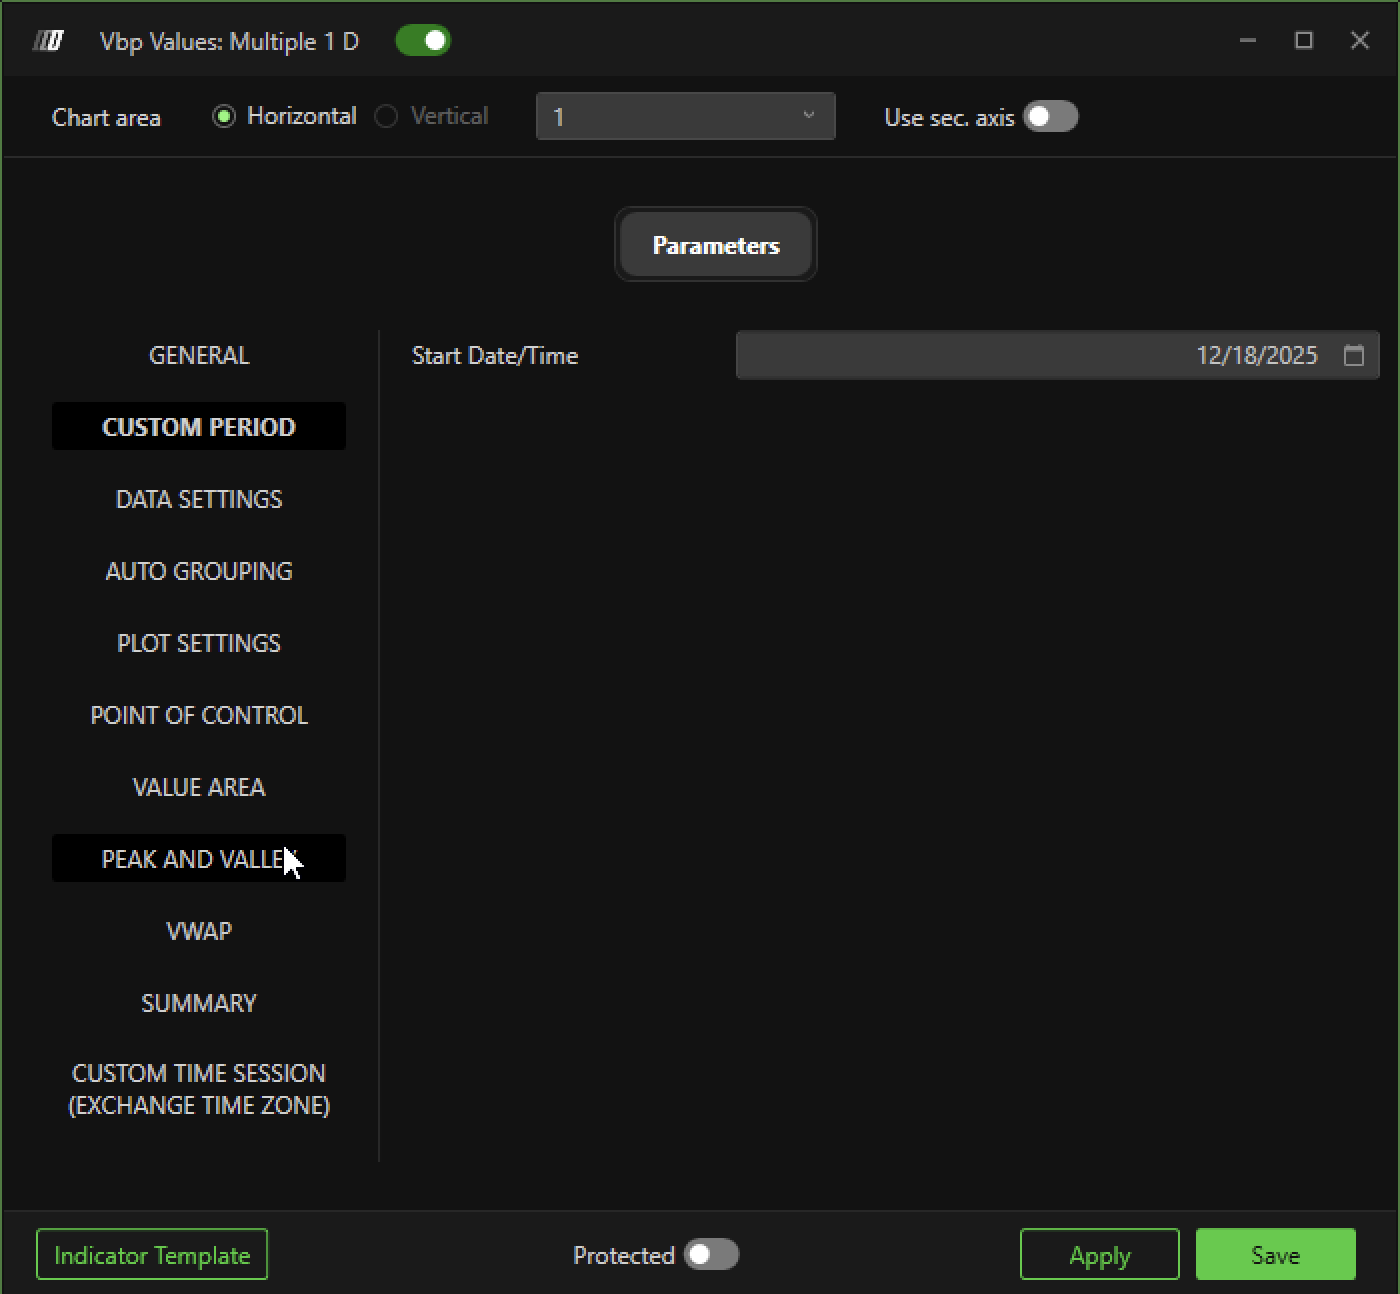This screenshot has height=1294, width=1400.
Task: Enable the Use sec. axis switch
Action: pyautogui.click(x=1050, y=117)
